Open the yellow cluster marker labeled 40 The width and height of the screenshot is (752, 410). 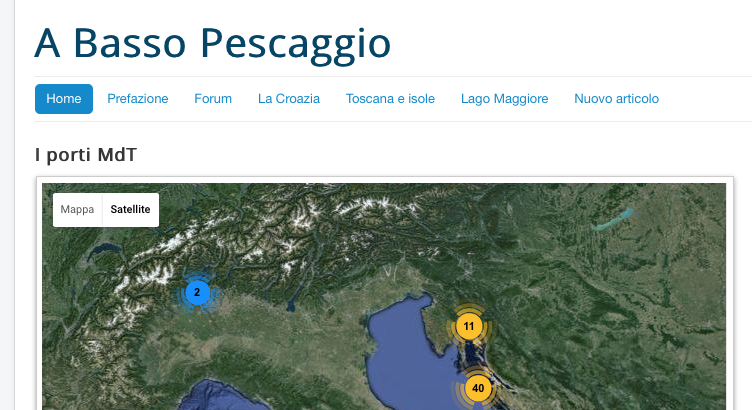(478, 388)
